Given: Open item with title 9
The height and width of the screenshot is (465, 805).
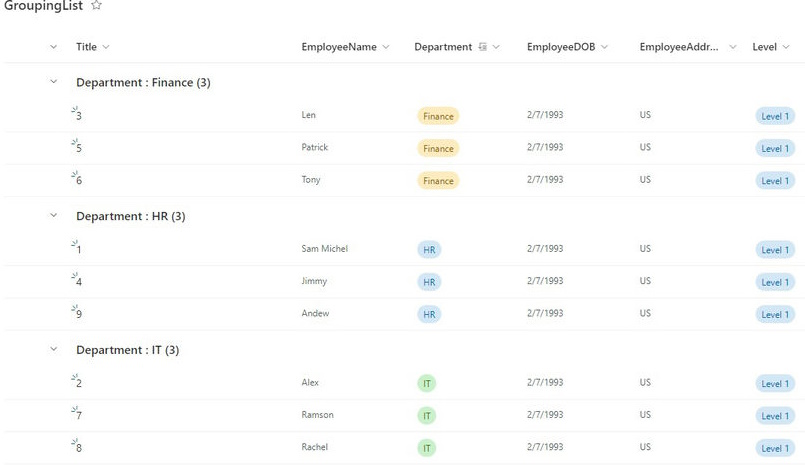Looking at the screenshot, I should click(x=79, y=315).
